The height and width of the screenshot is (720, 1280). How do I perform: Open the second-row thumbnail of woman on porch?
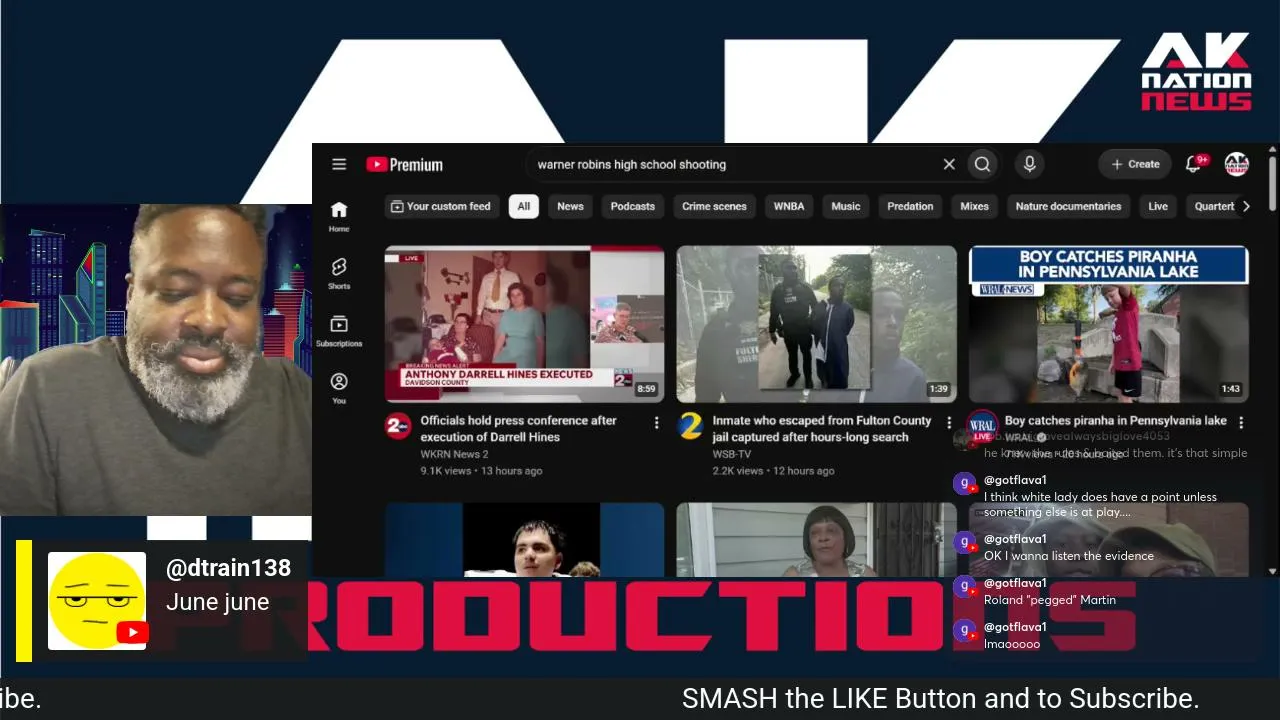coord(816,540)
